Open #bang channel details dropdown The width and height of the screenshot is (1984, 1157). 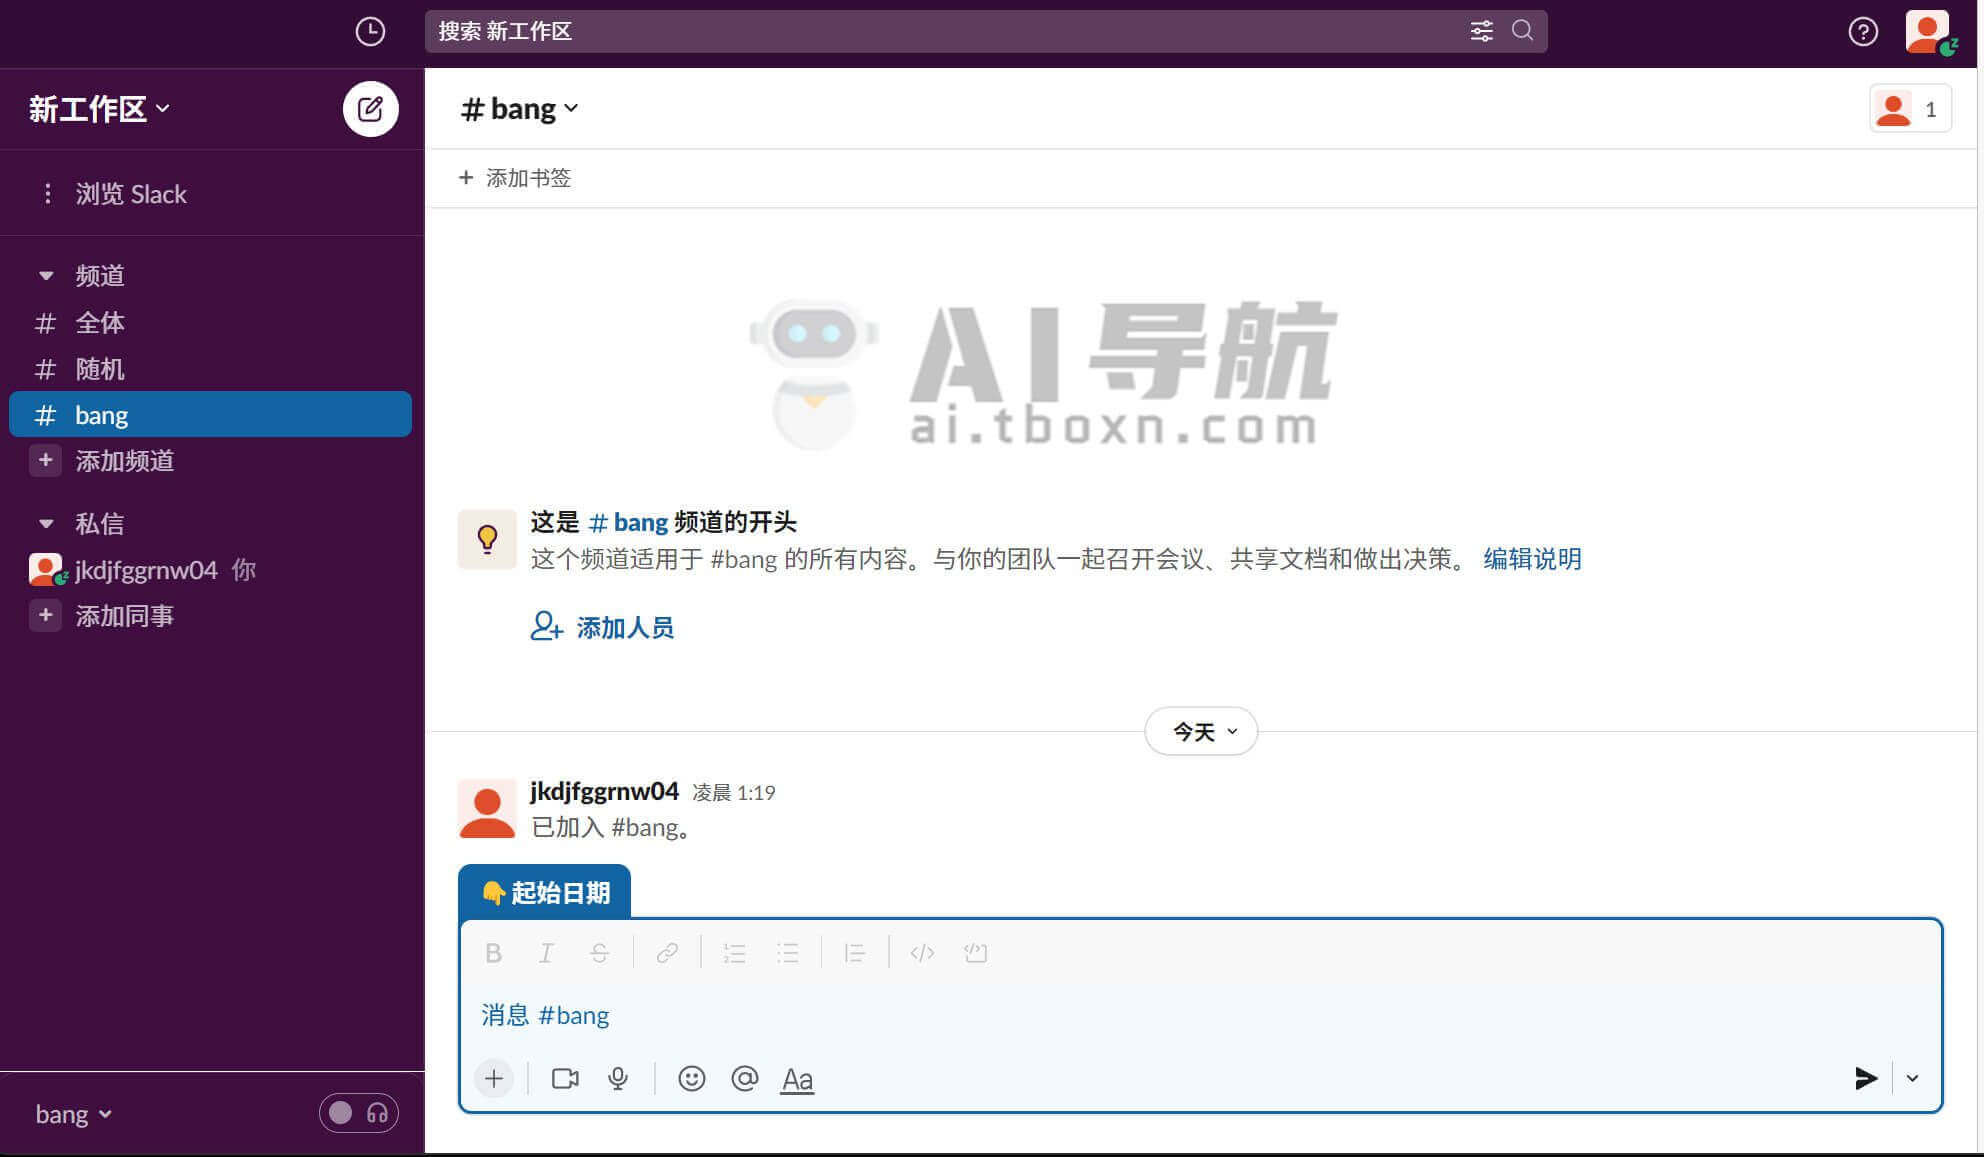[x=519, y=108]
